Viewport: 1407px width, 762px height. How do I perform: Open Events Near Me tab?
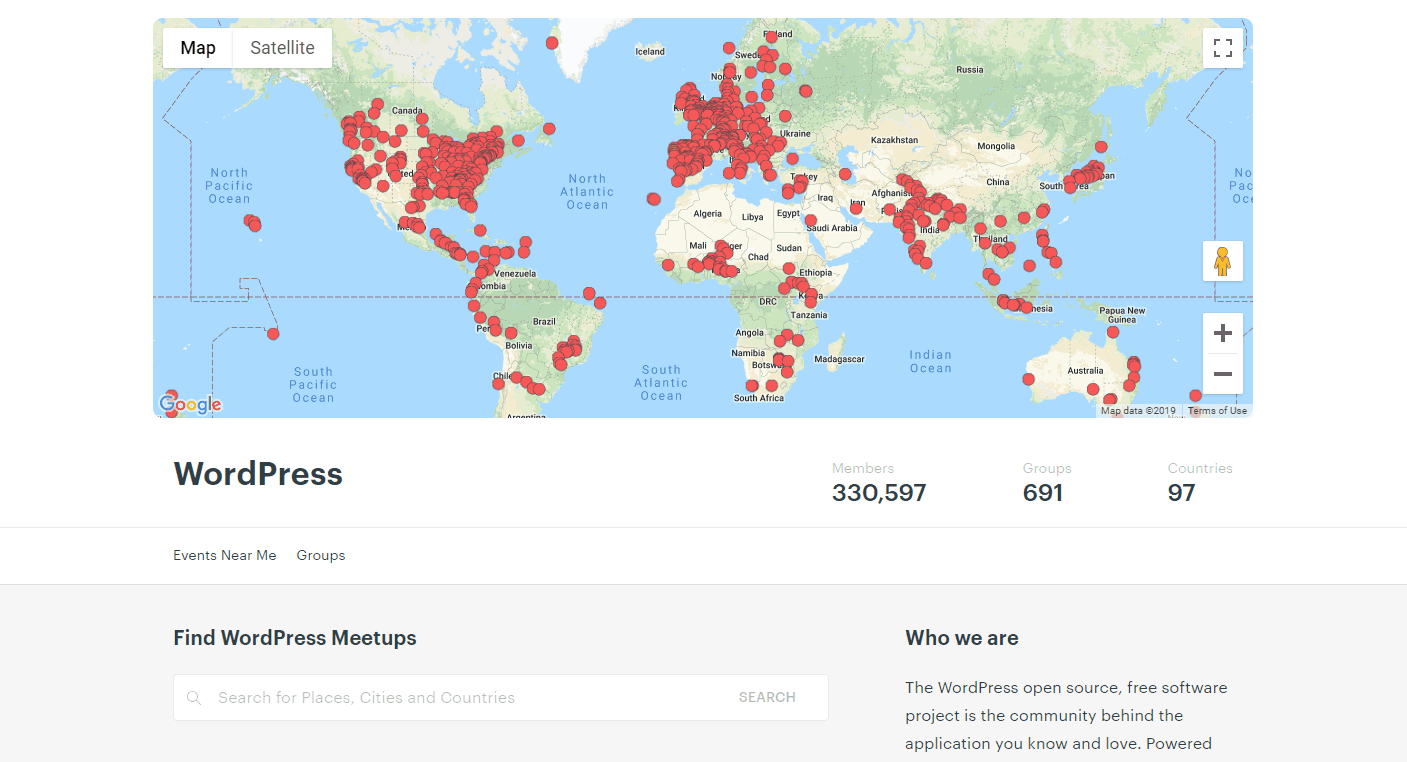tap(225, 555)
